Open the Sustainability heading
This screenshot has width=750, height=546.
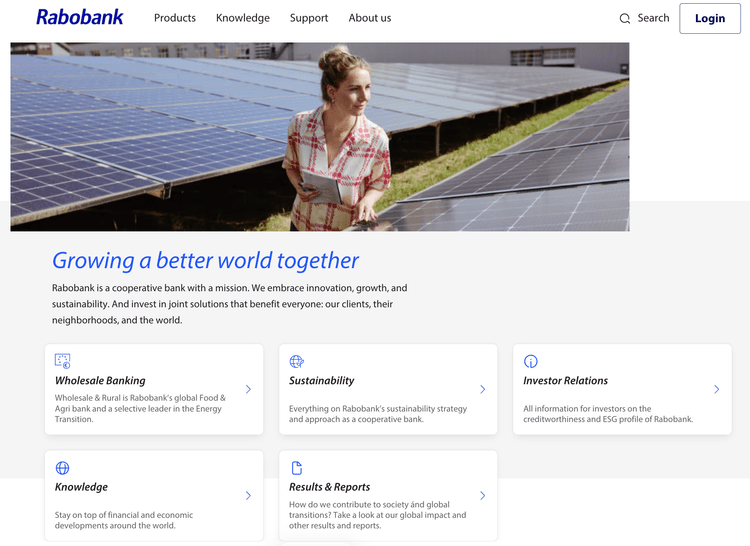pyautogui.click(x=321, y=381)
